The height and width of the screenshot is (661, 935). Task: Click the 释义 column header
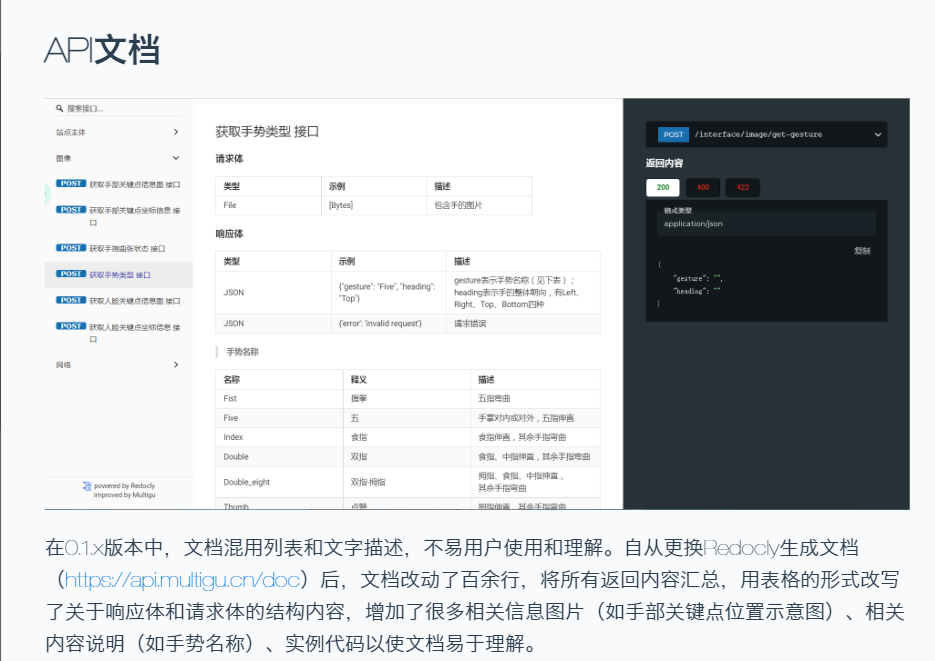click(407, 380)
